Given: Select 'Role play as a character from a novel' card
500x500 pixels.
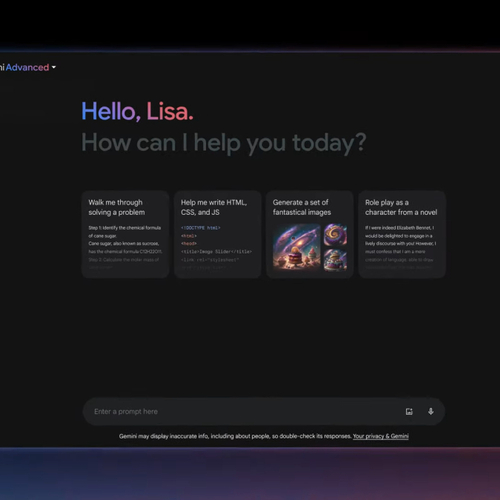Looking at the screenshot, I should point(402,234).
